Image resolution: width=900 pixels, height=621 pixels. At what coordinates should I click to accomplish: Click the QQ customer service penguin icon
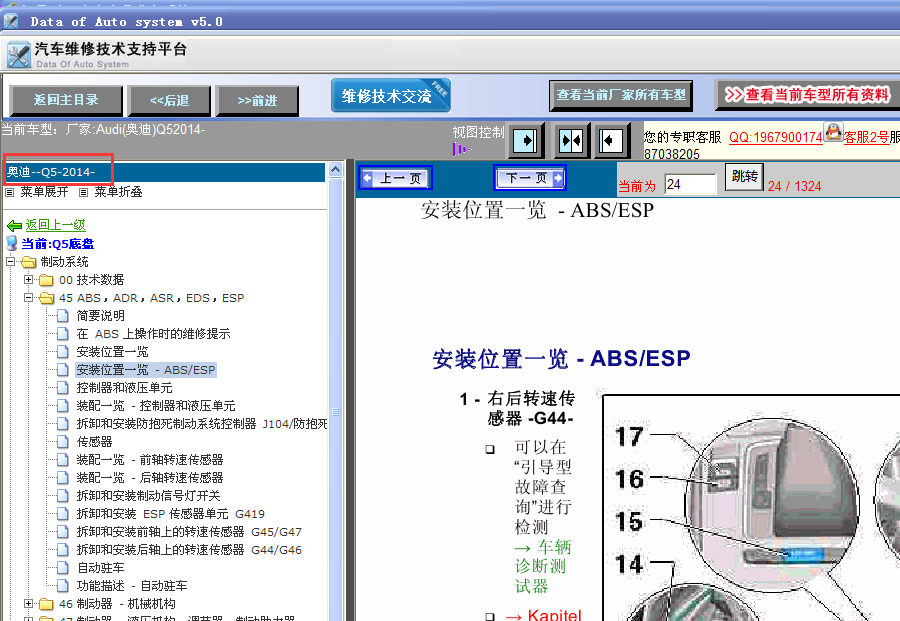pos(833,132)
